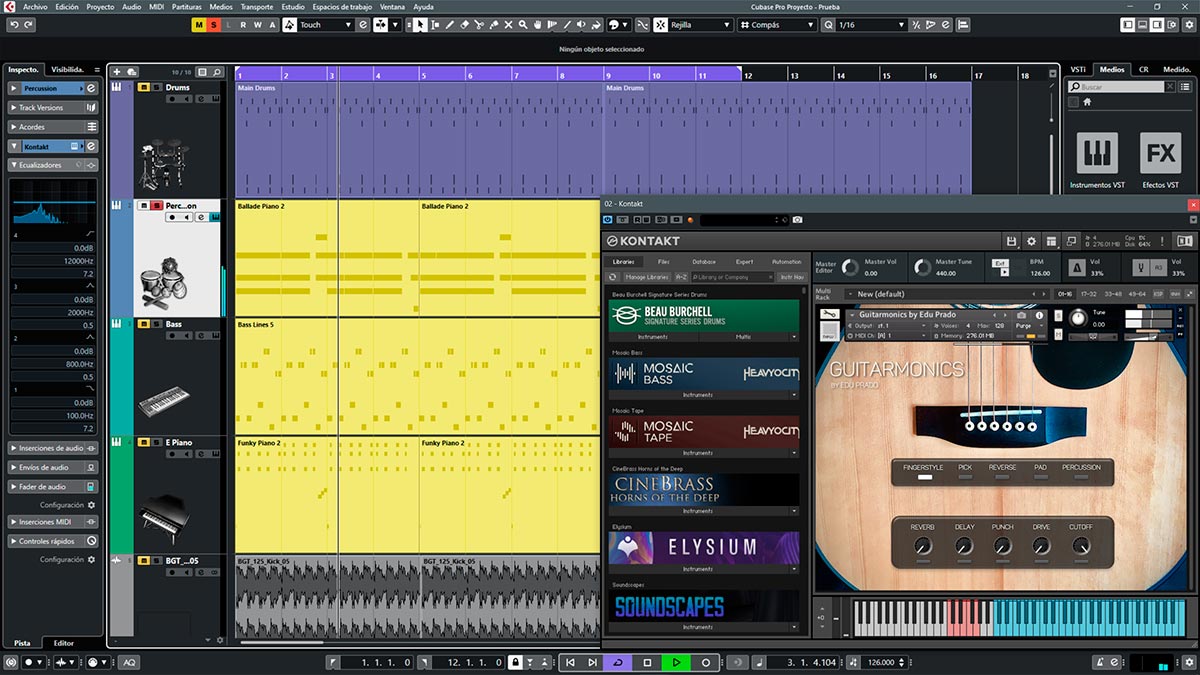Click the home icon in Medios panel

(1087, 102)
